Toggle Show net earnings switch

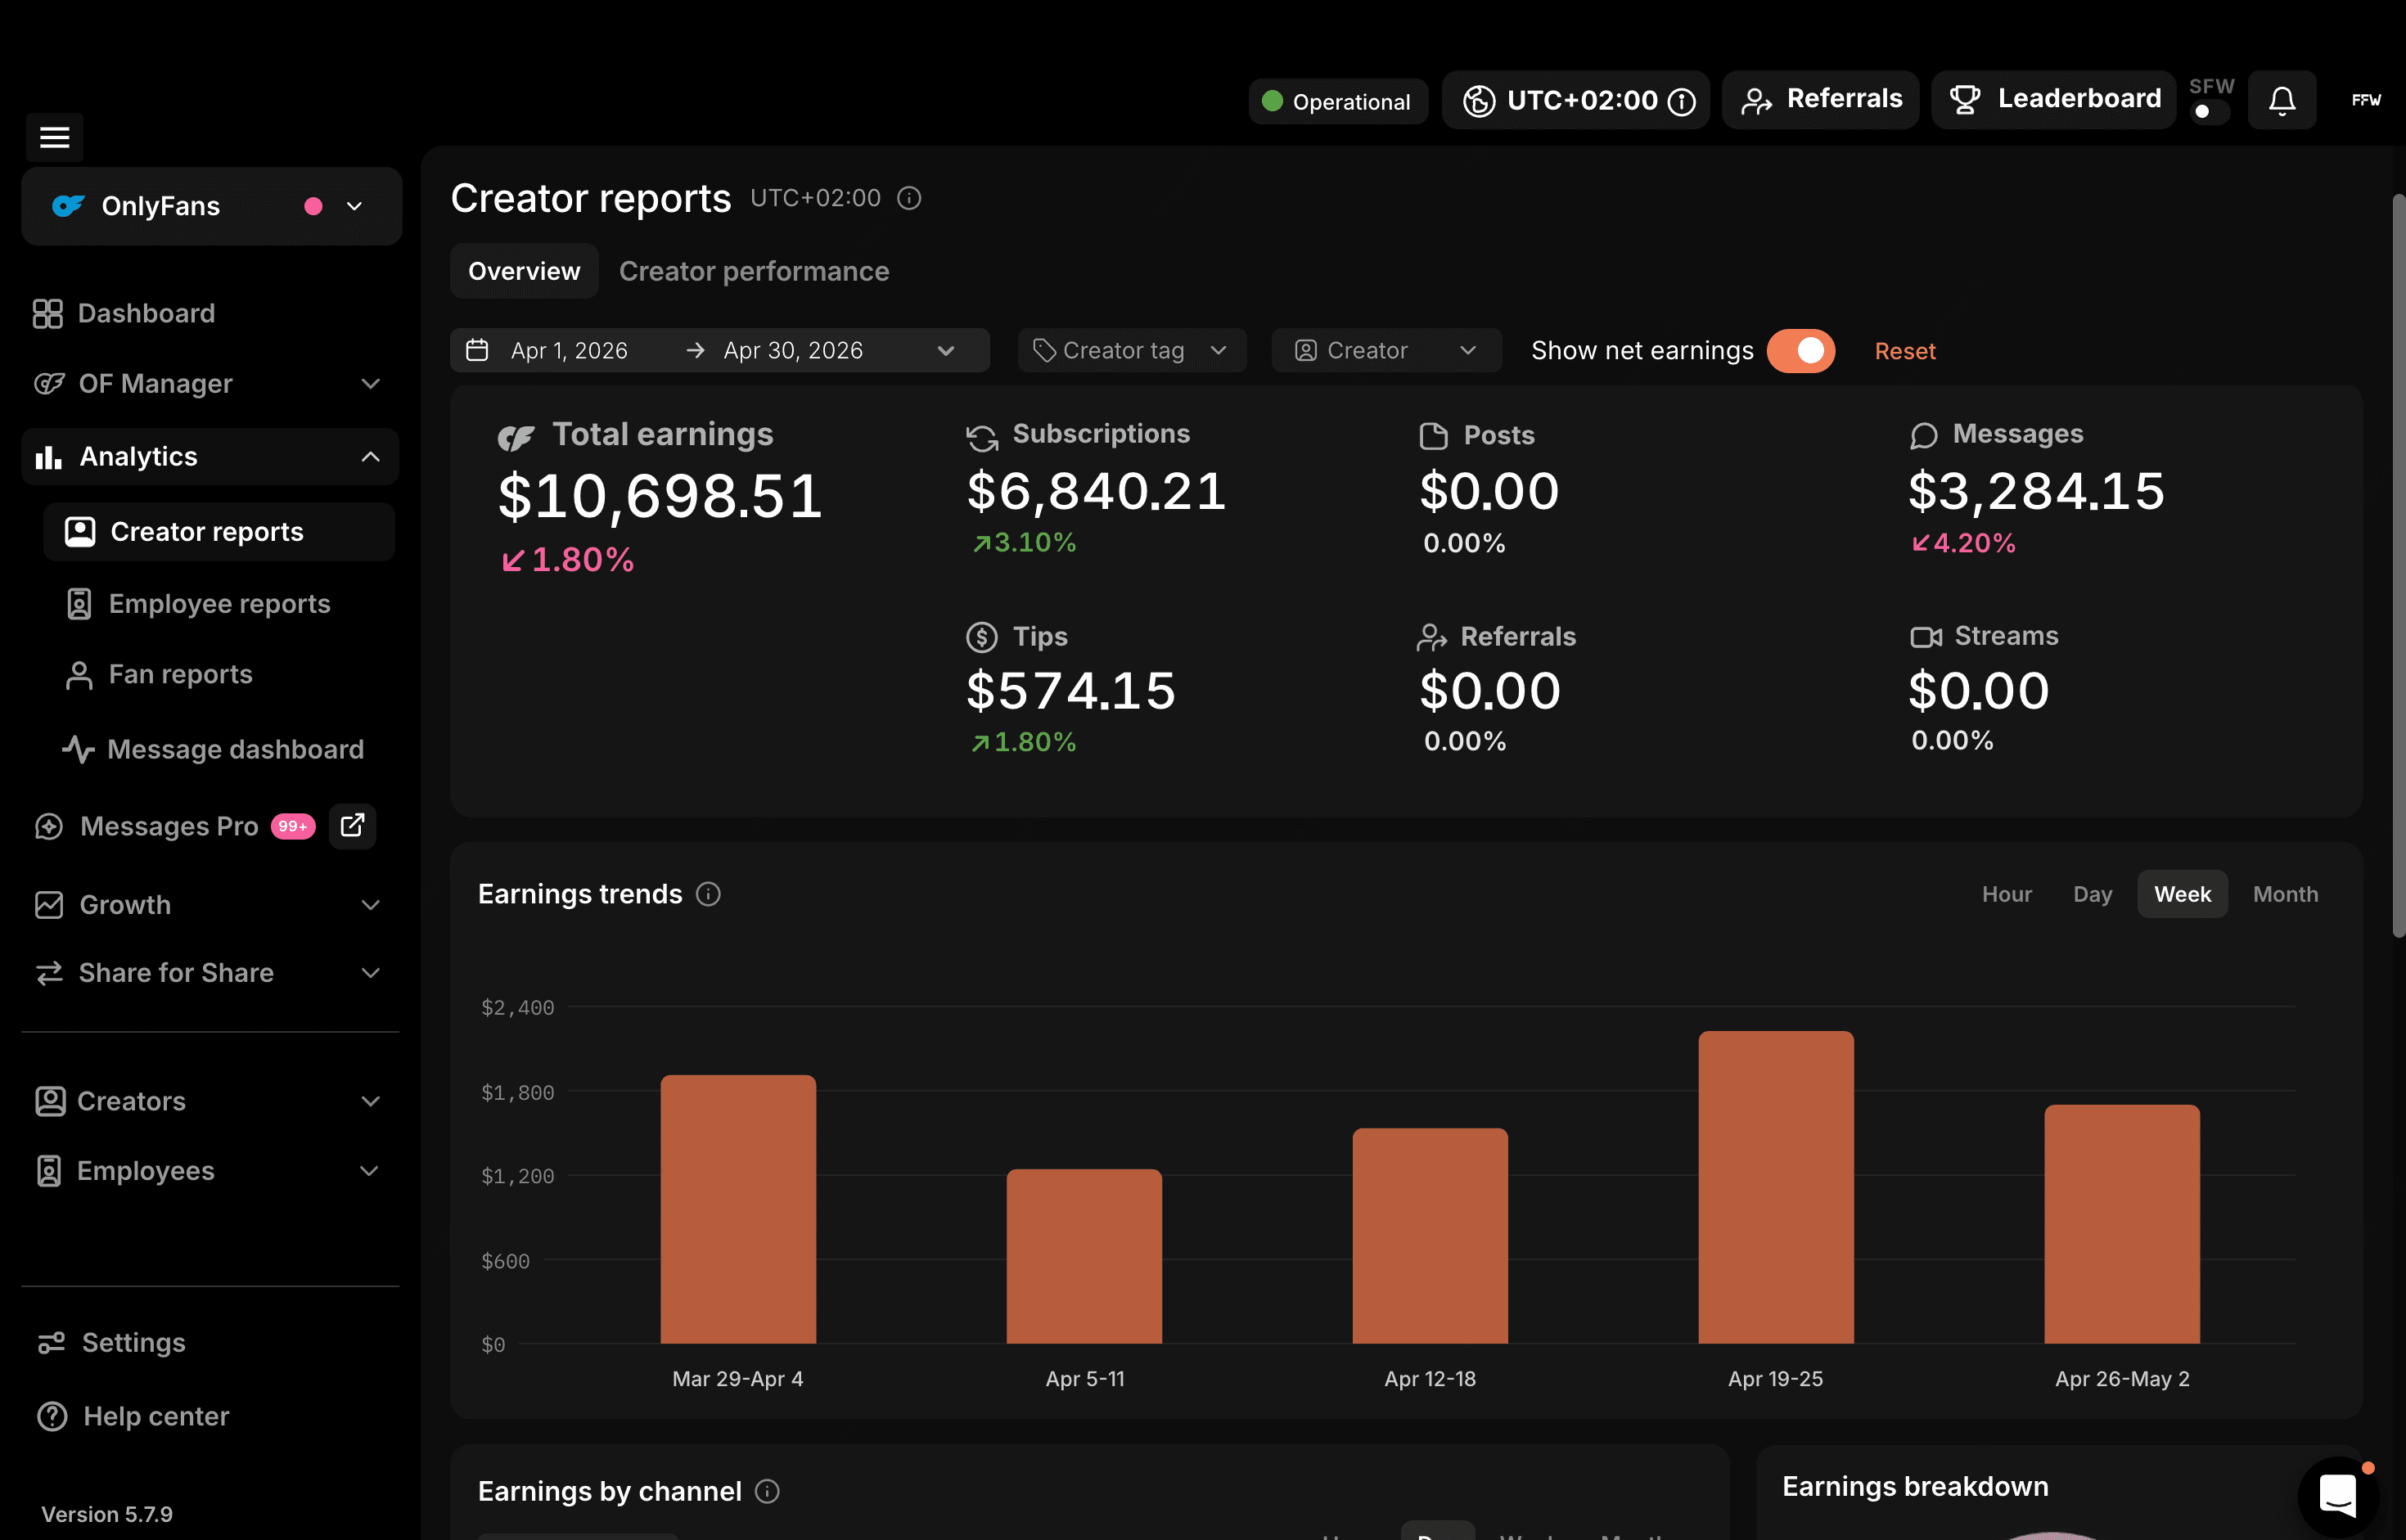pos(1800,350)
